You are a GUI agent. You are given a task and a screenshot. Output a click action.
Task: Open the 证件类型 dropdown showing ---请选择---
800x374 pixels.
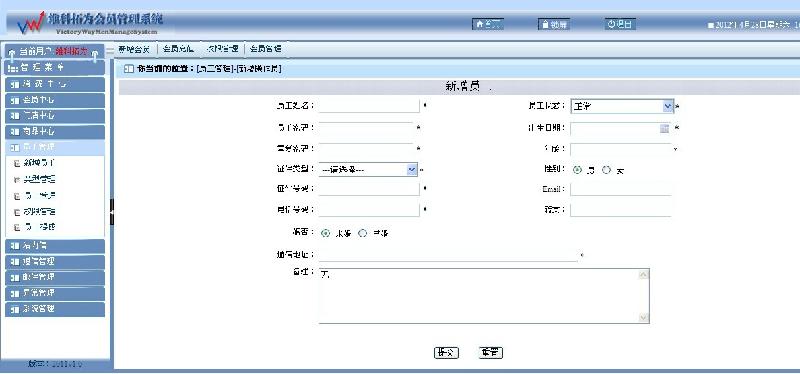coord(368,169)
